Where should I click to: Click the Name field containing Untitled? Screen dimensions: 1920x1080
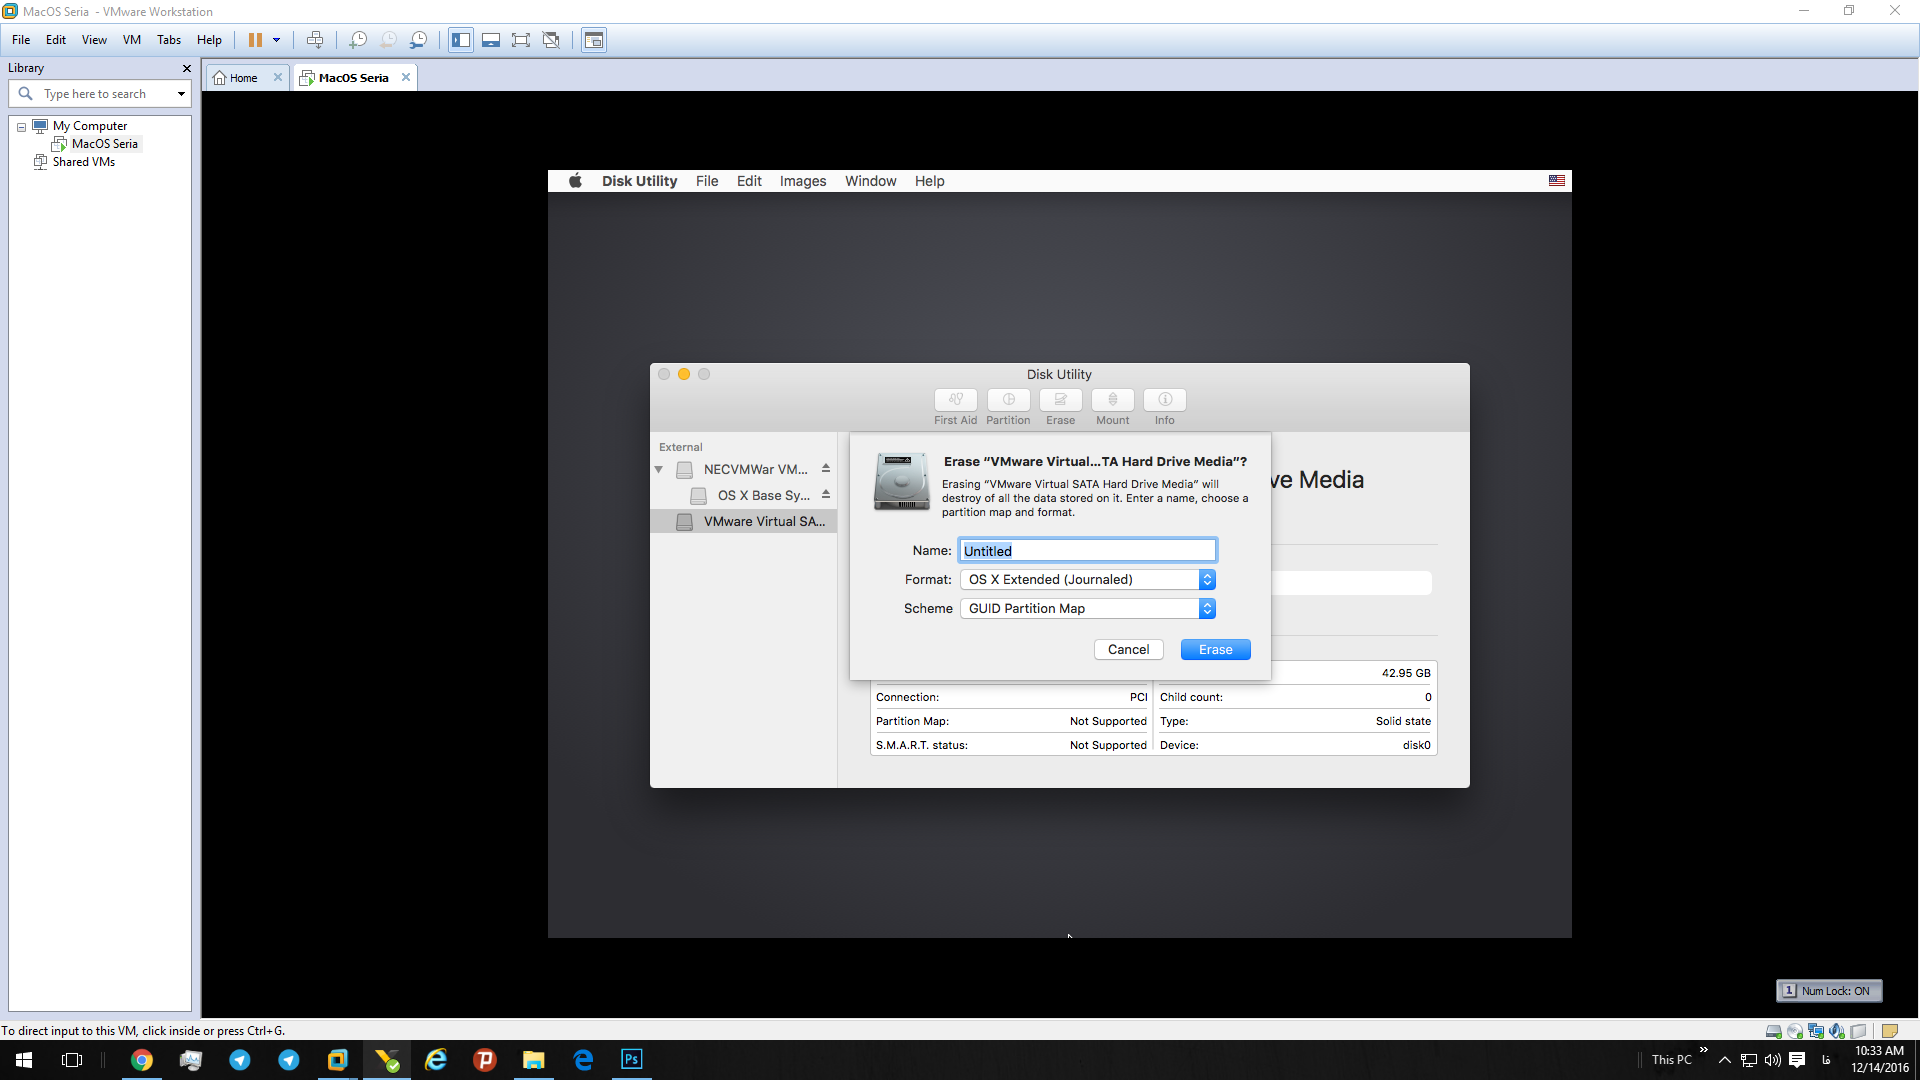click(1088, 551)
